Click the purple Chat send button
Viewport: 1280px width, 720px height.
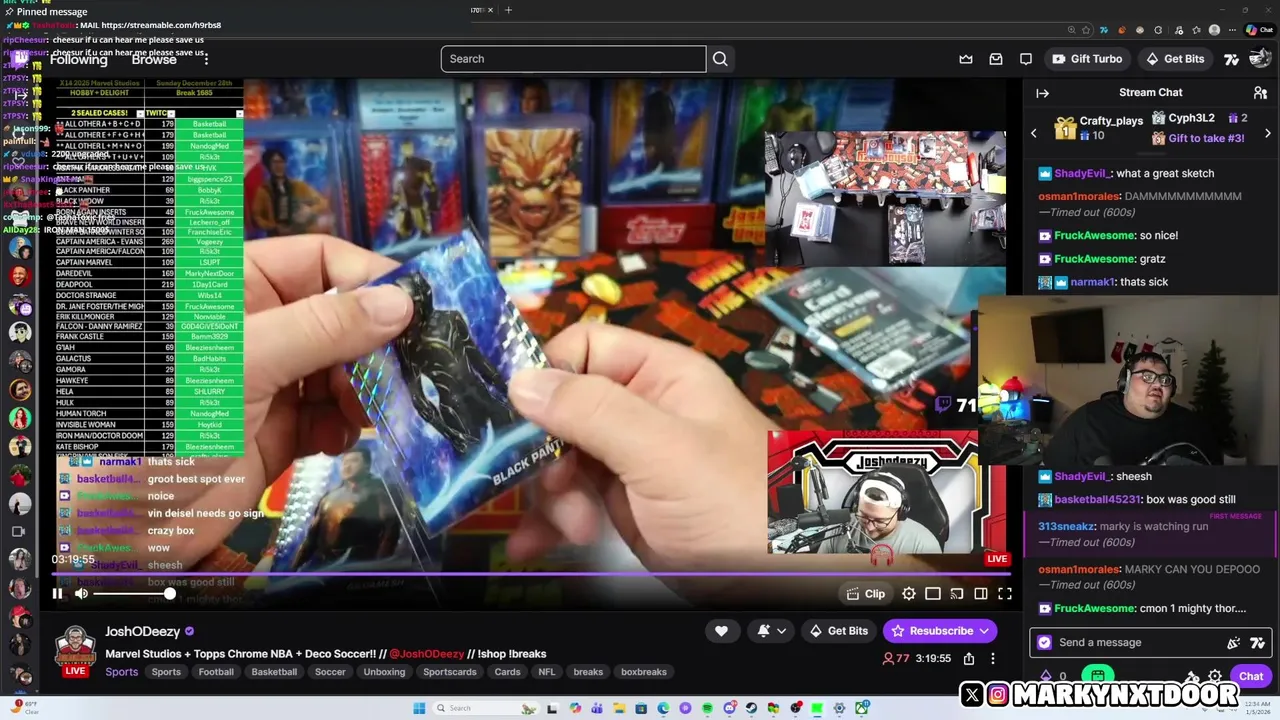coord(1251,677)
